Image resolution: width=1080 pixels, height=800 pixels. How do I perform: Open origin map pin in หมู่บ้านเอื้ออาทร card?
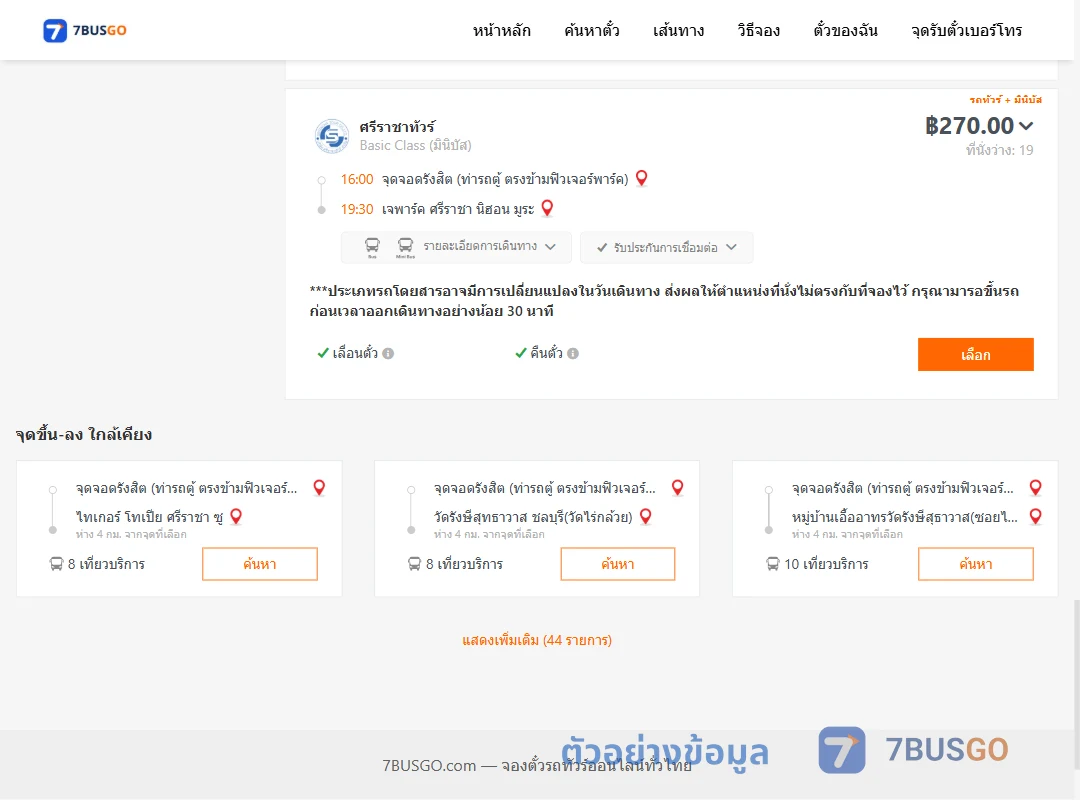pyautogui.click(x=1035, y=488)
